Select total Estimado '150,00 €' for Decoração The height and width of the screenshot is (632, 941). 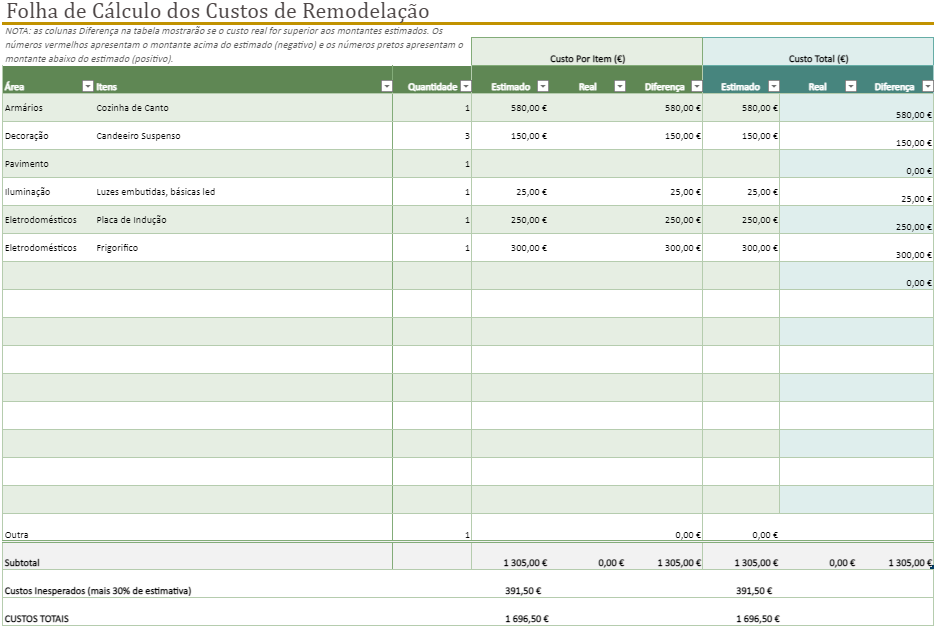click(760, 136)
